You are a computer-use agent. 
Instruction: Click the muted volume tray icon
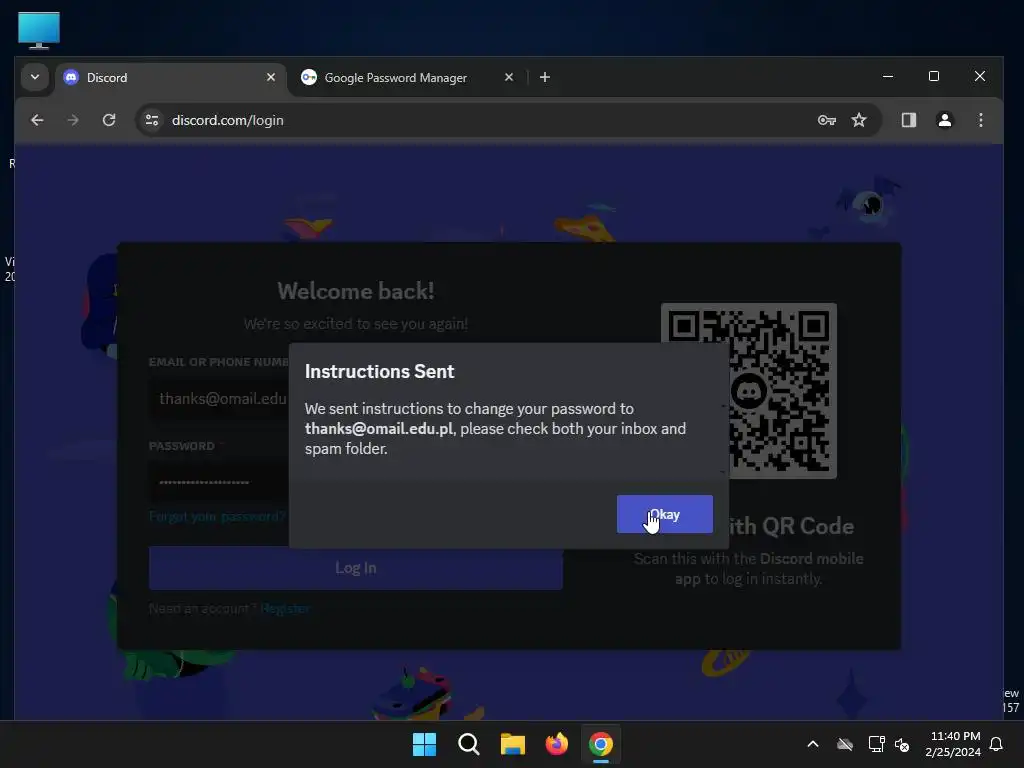[x=902, y=744]
